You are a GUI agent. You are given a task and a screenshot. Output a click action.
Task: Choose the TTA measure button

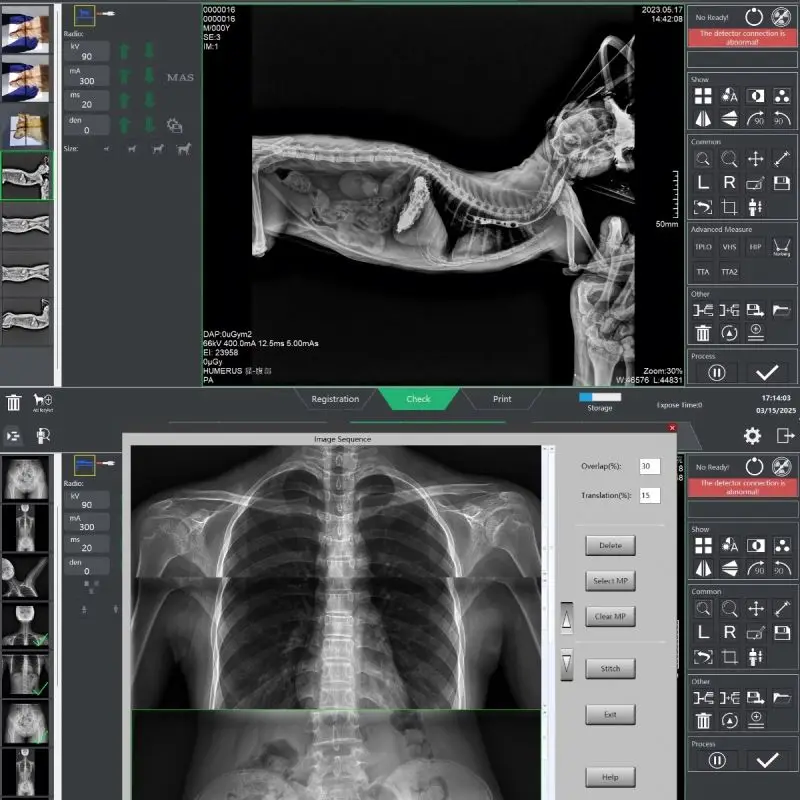pos(703,272)
